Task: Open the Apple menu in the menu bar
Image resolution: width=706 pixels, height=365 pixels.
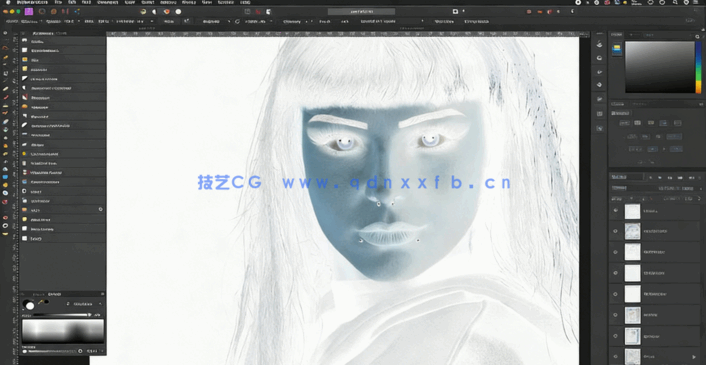Action: coord(8,2)
